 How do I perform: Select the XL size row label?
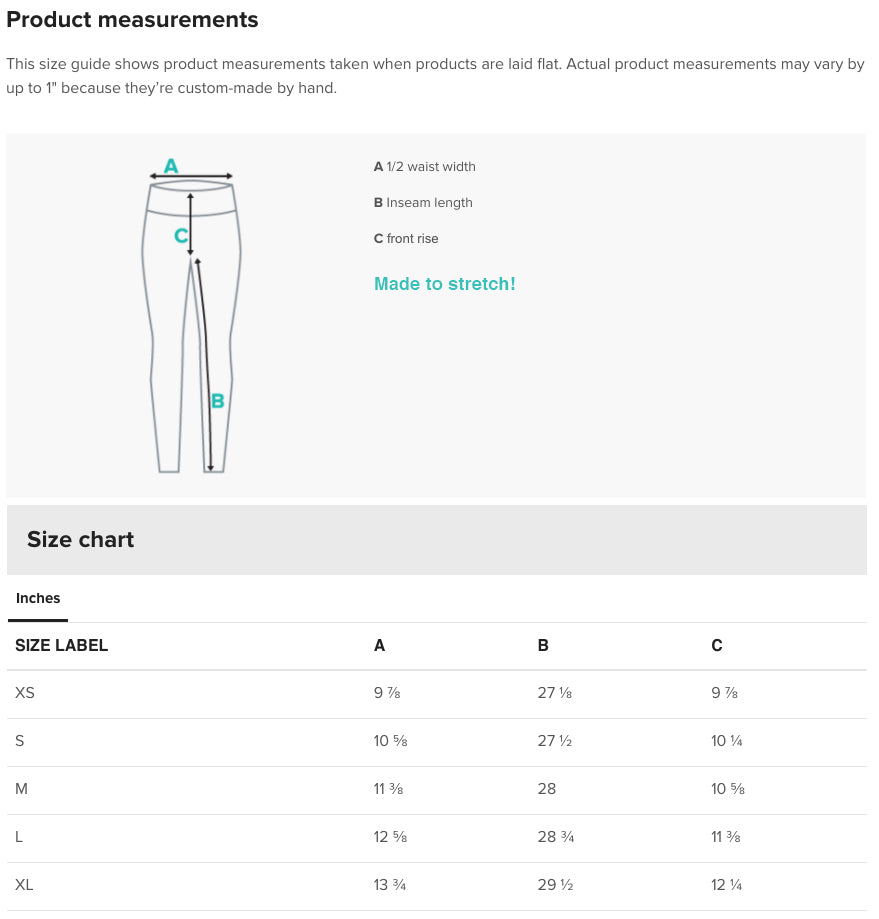(x=24, y=885)
